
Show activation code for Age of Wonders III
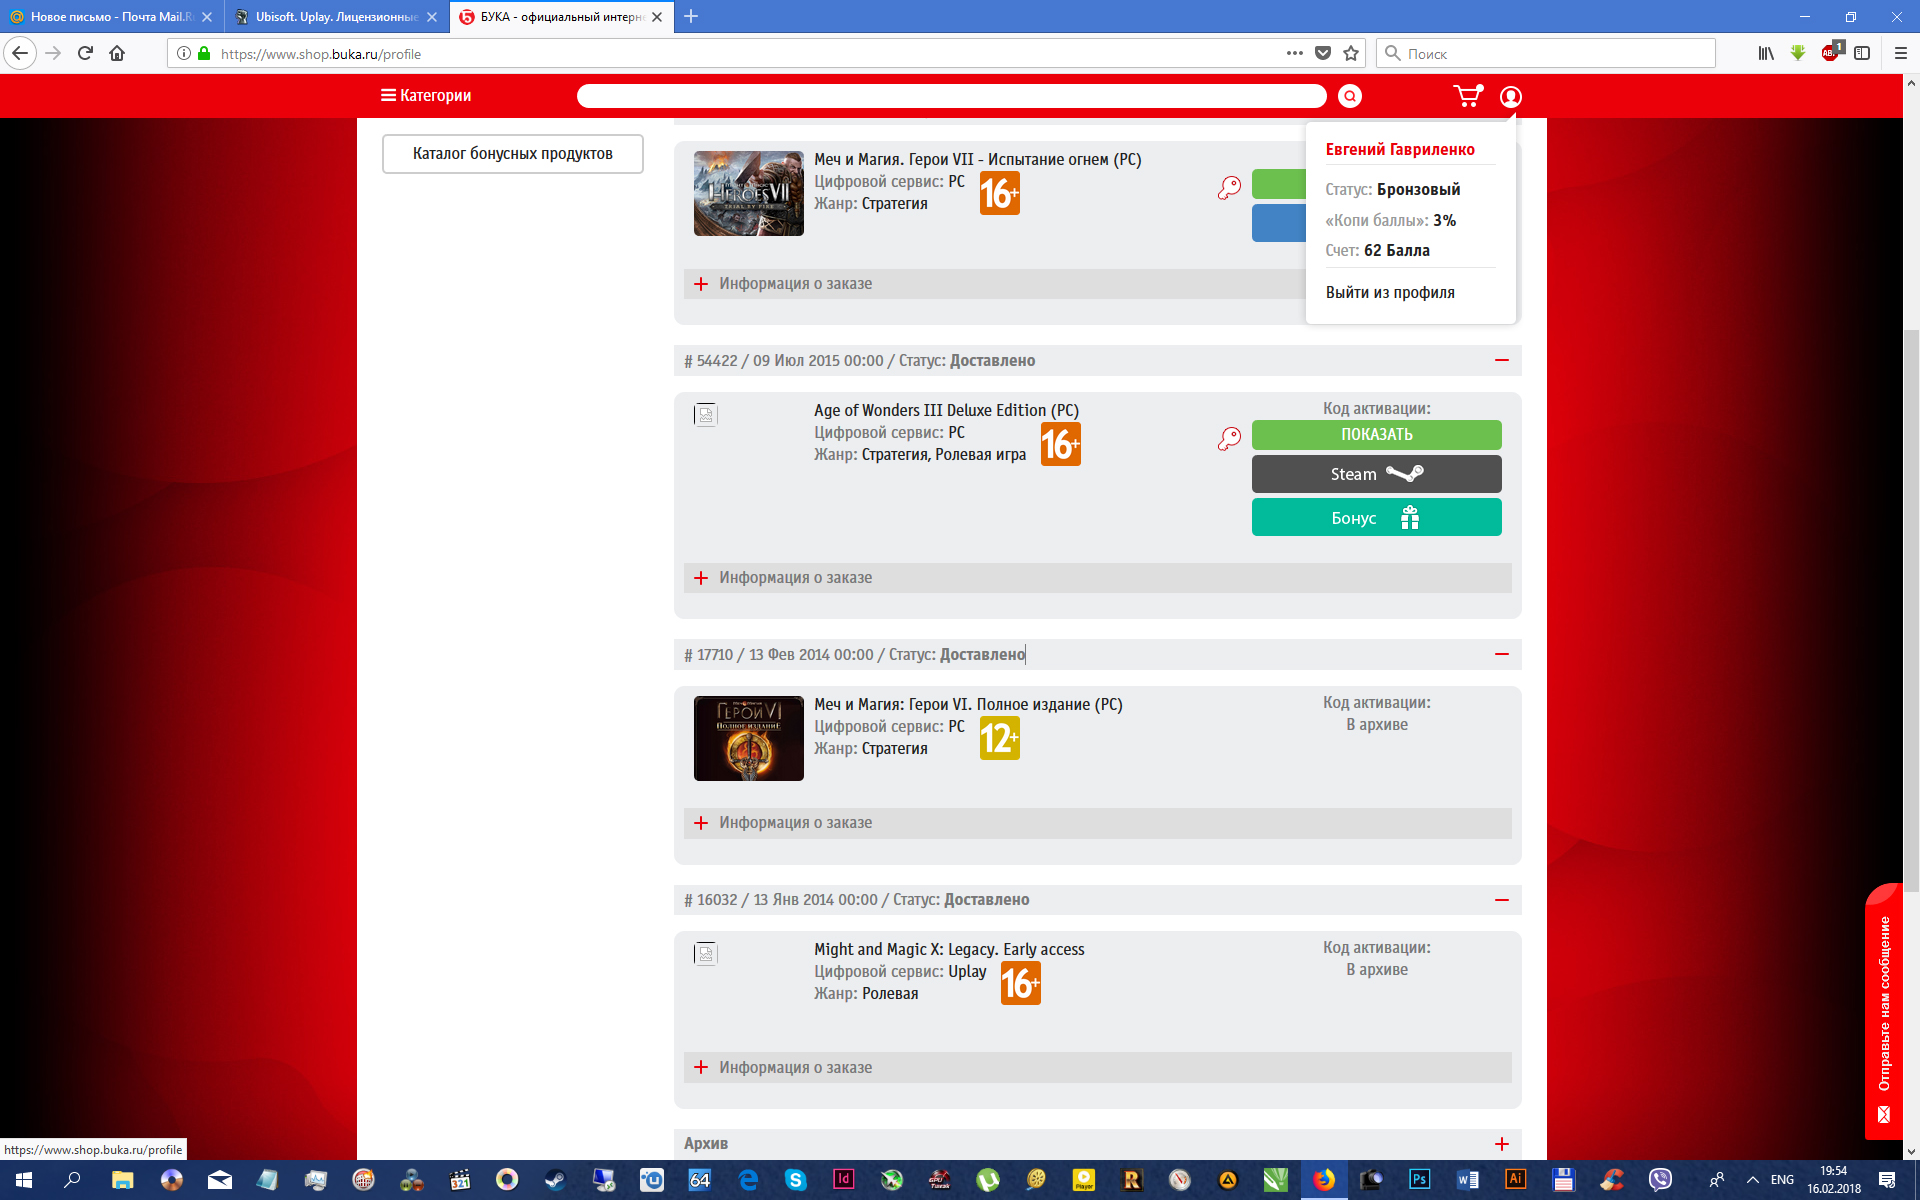[x=1376, y=435]
